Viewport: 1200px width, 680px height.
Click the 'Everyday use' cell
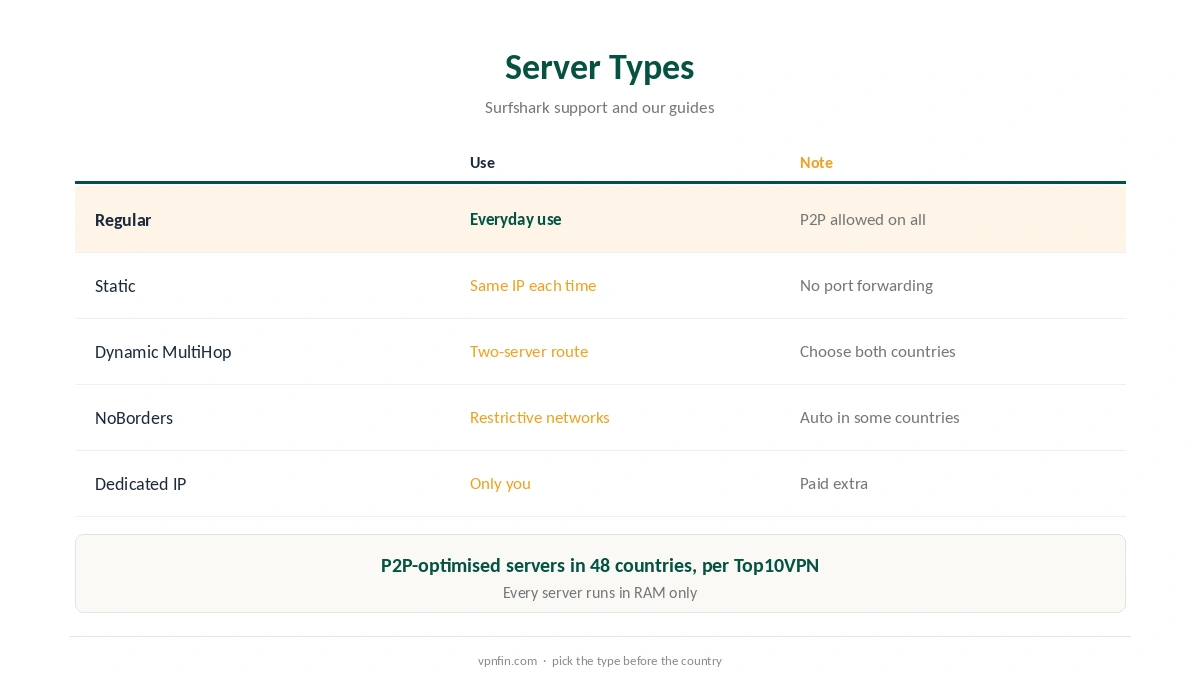515,219
